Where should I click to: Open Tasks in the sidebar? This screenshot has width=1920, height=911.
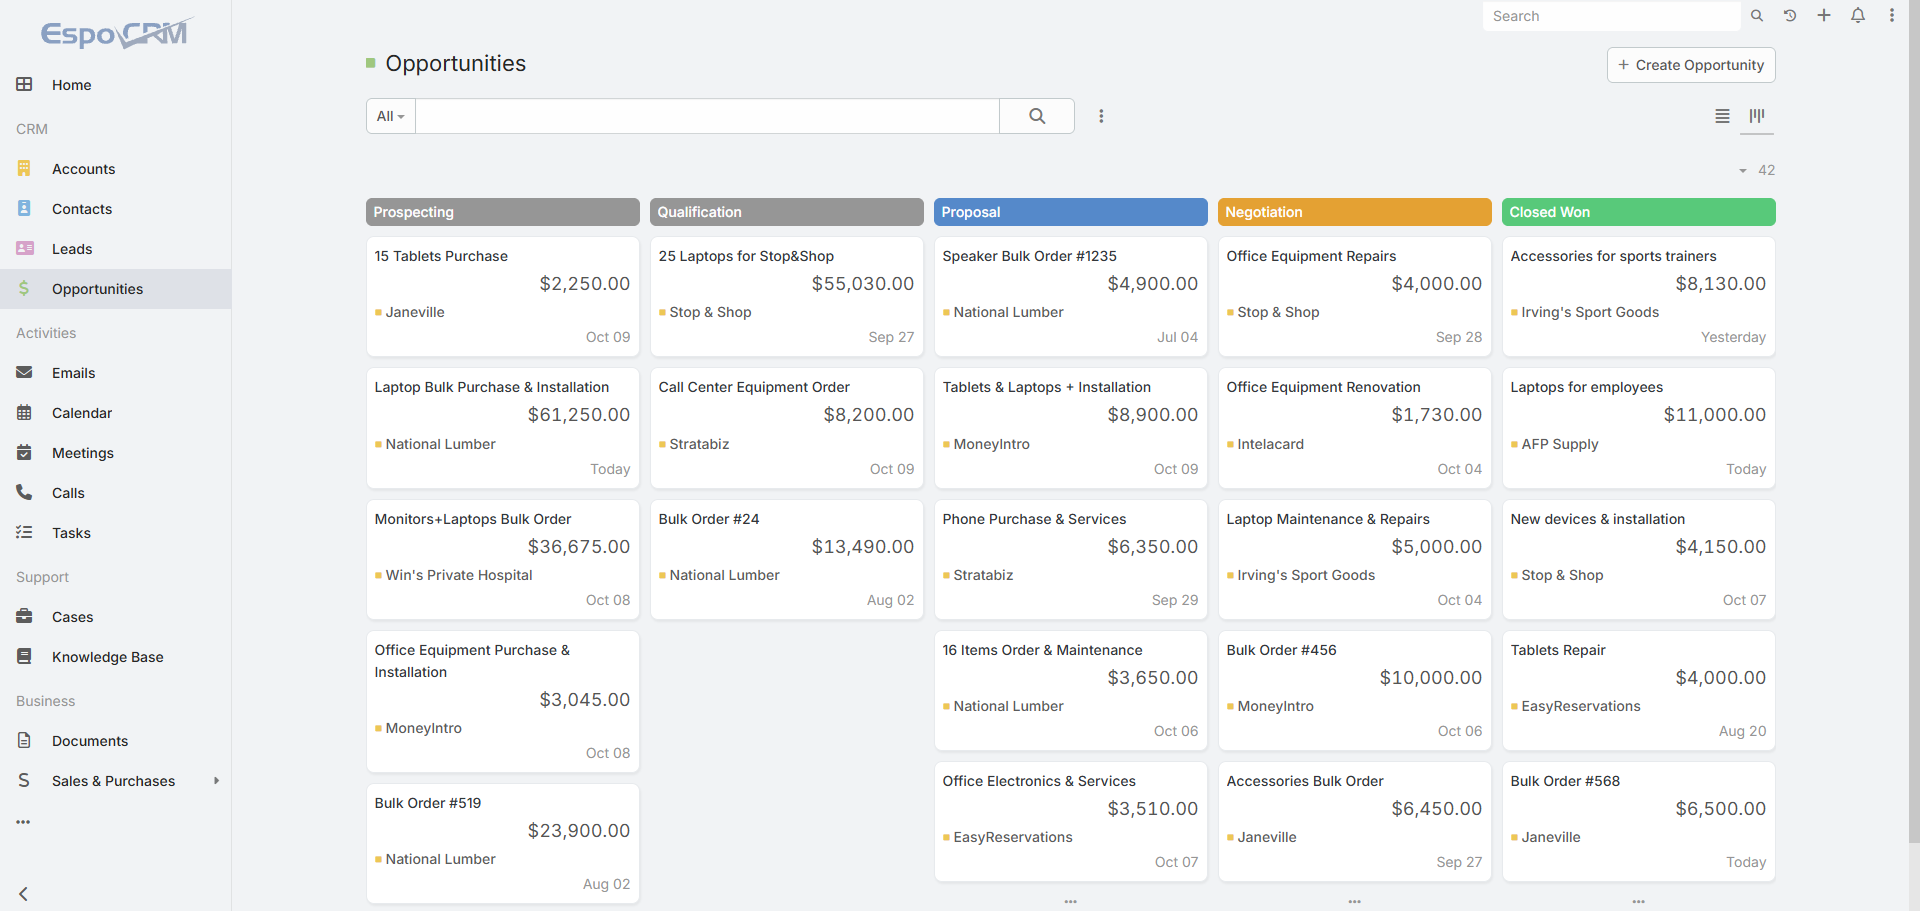[x=115, y=533]
